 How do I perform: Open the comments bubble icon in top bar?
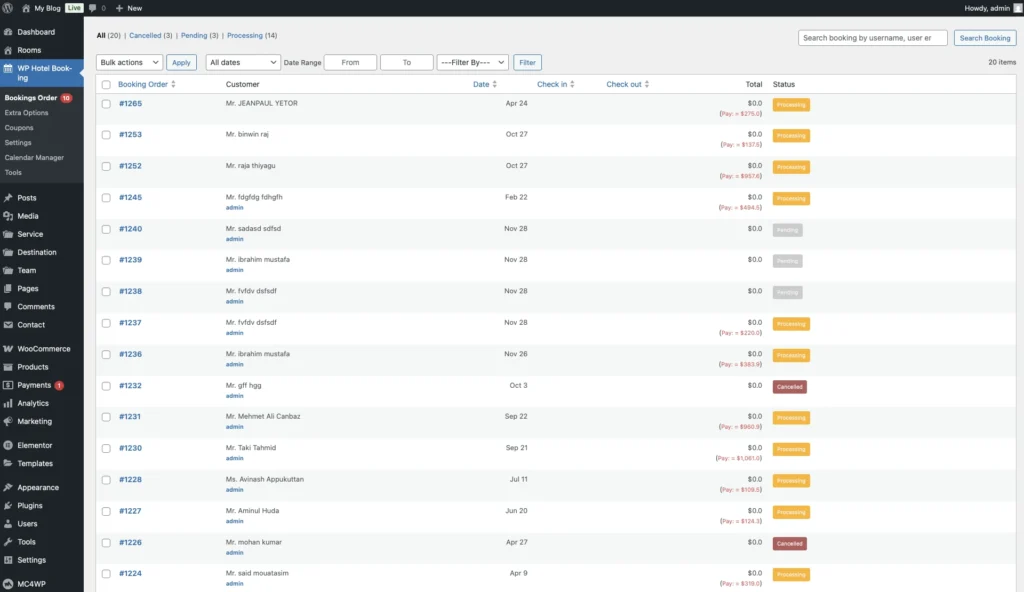pos(93,8)
